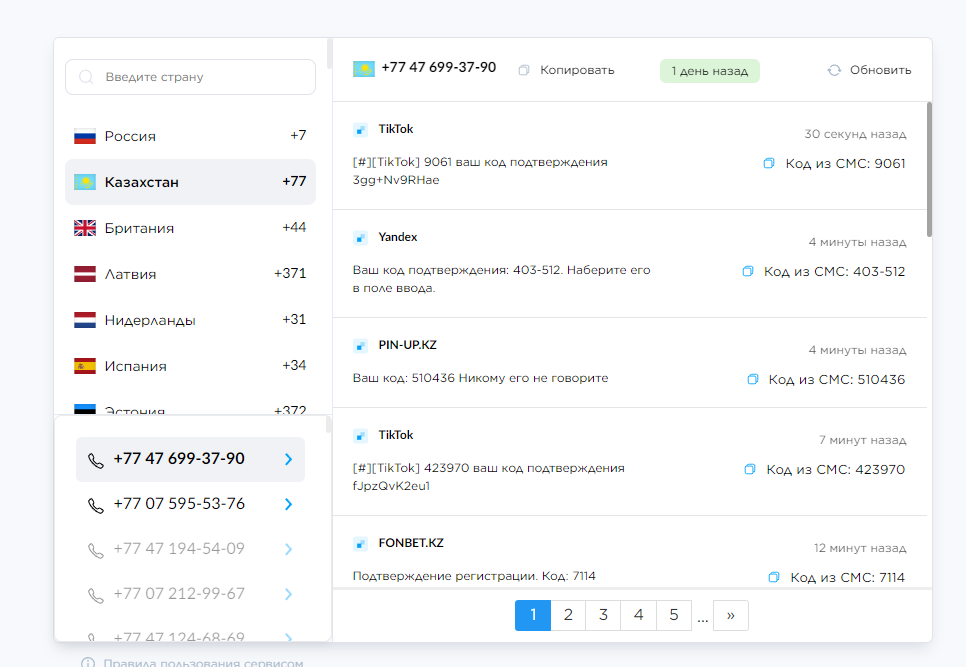
Task: Open number +77 47 699-37-90 via its chevron
Action: 288,459
